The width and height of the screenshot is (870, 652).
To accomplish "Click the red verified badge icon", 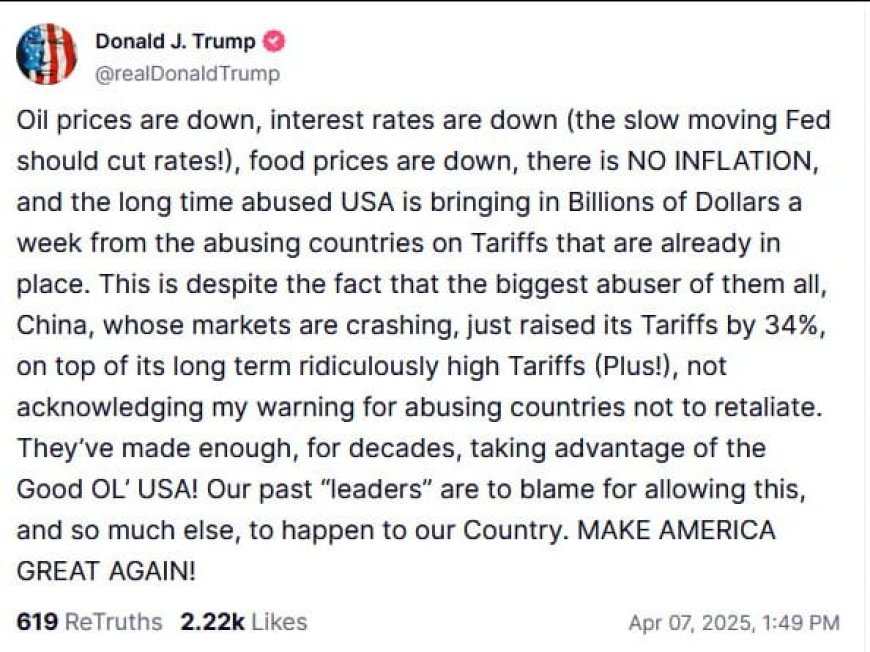I will [x=274, y=42].
